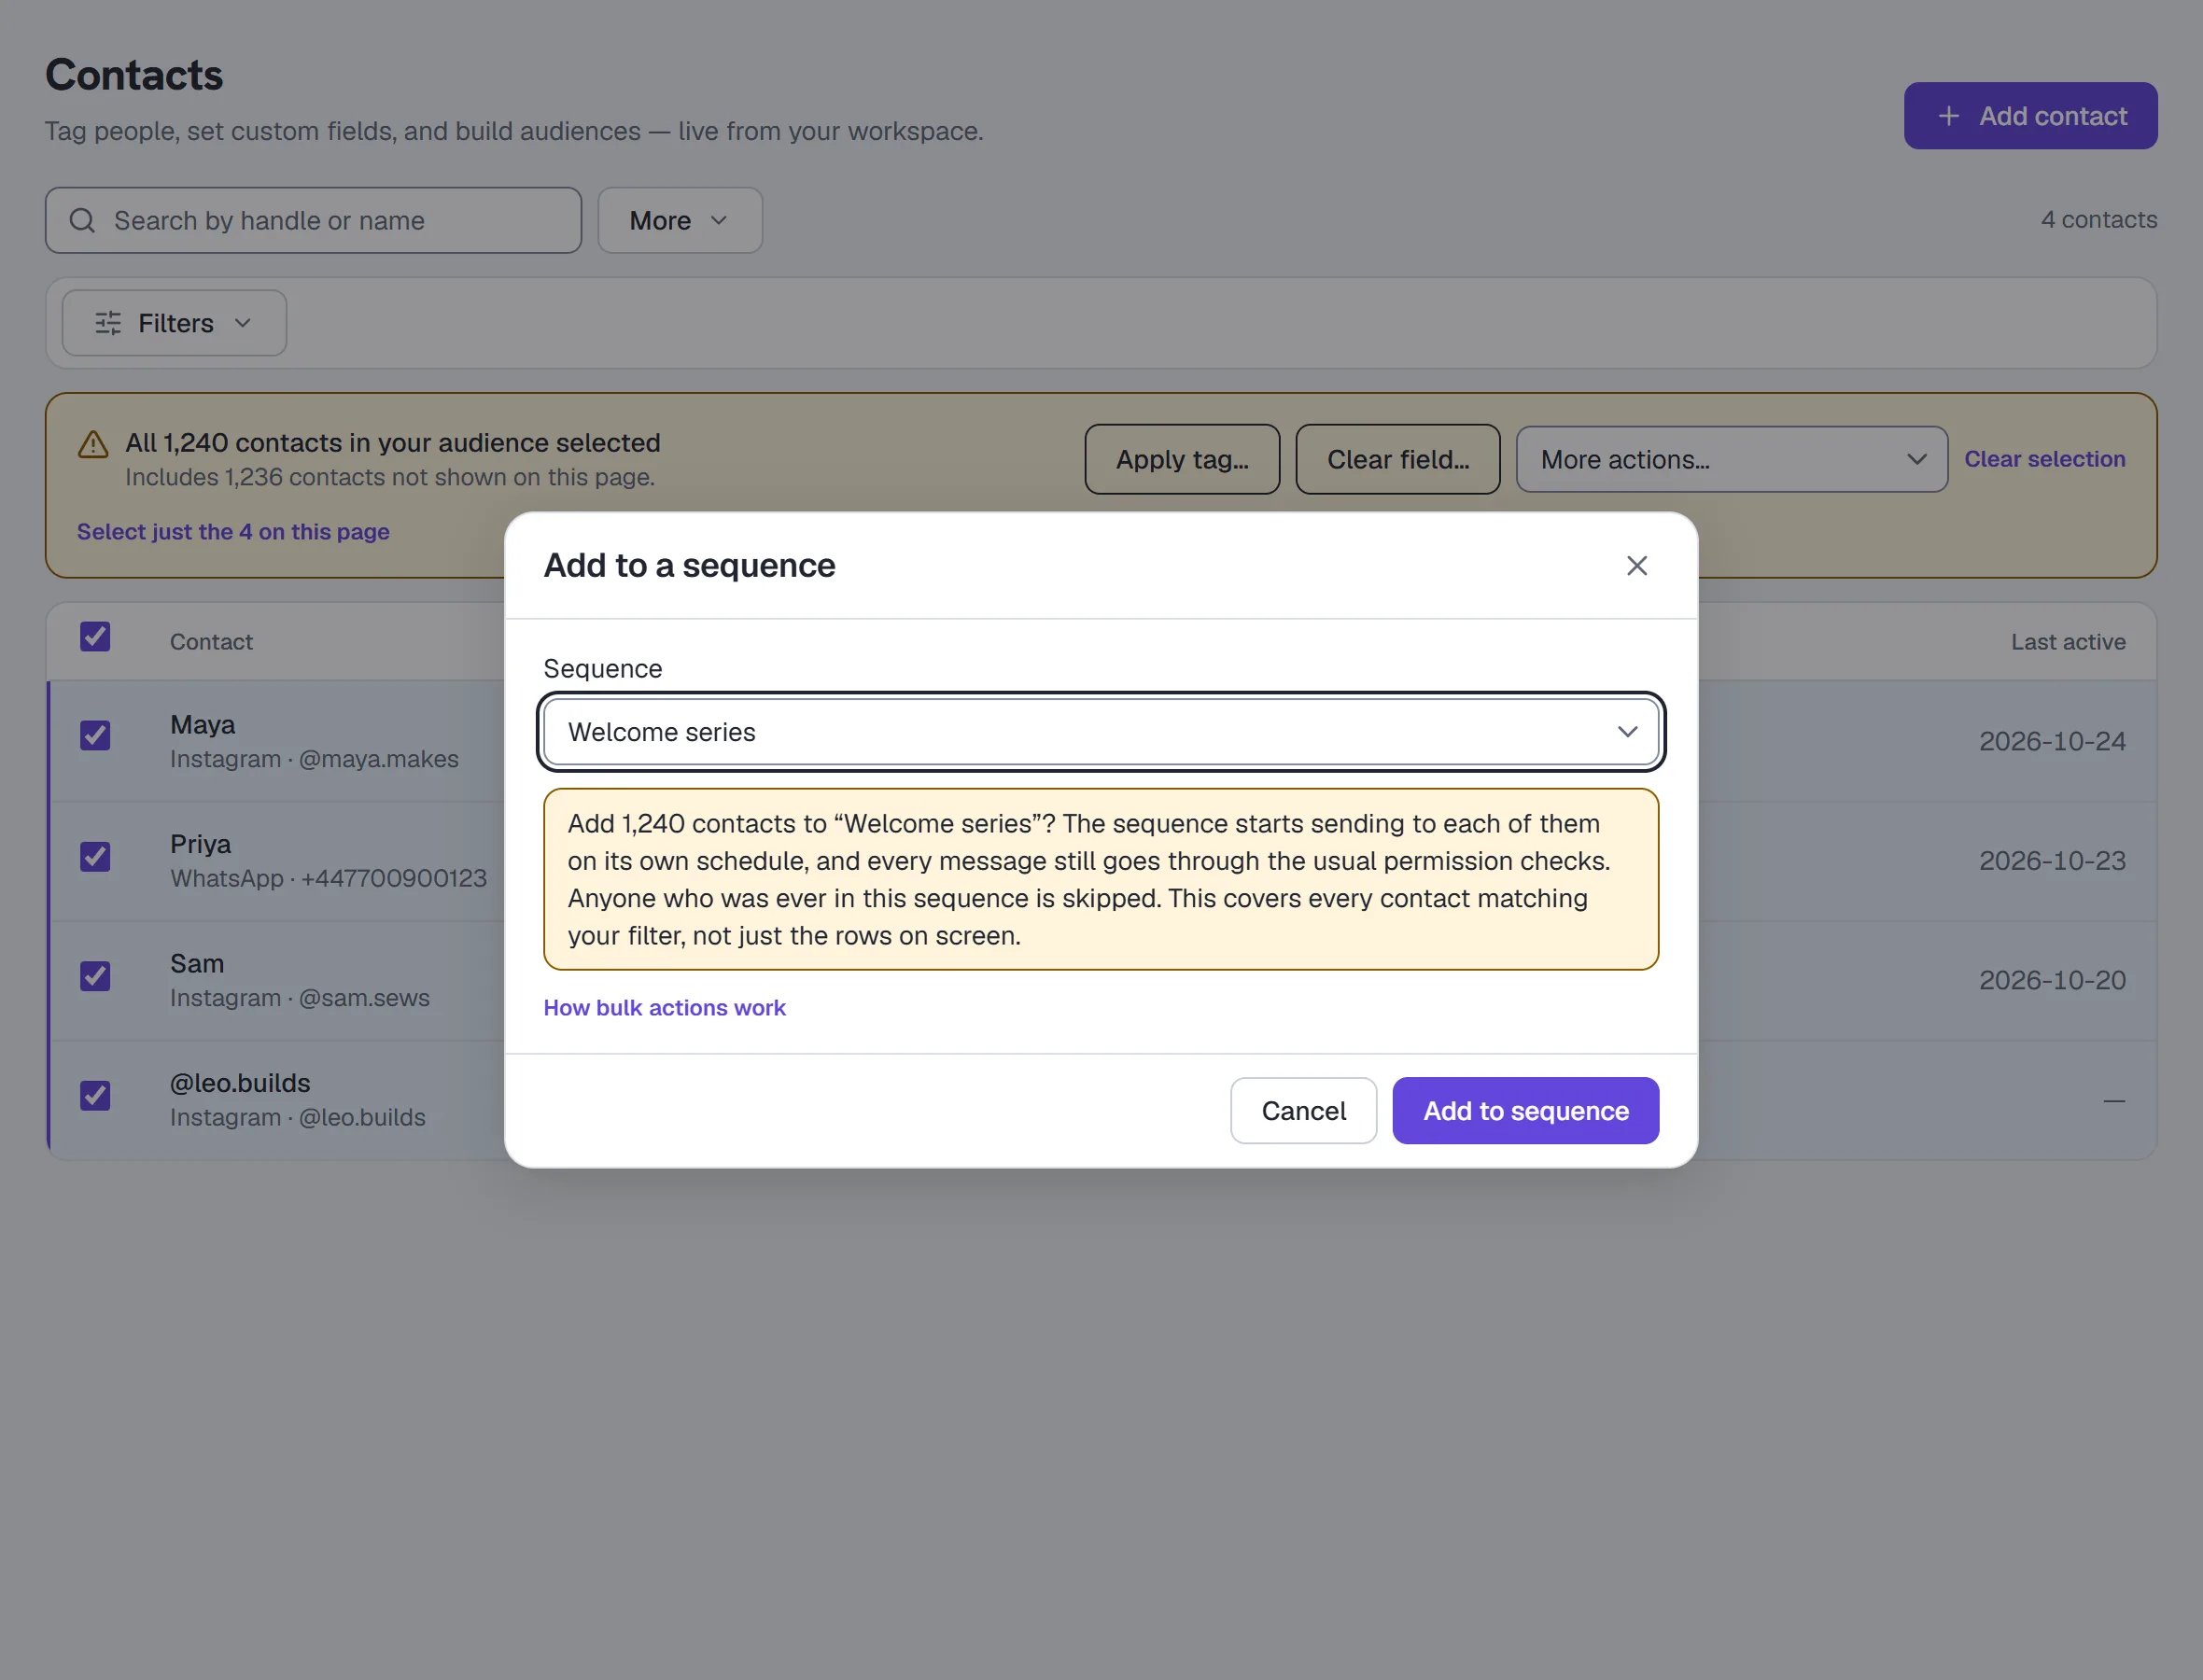Click the Apply tag… button
Image resolution: width=2203 pixels, height=1680 pixels.
click(x=1182, y=459)
